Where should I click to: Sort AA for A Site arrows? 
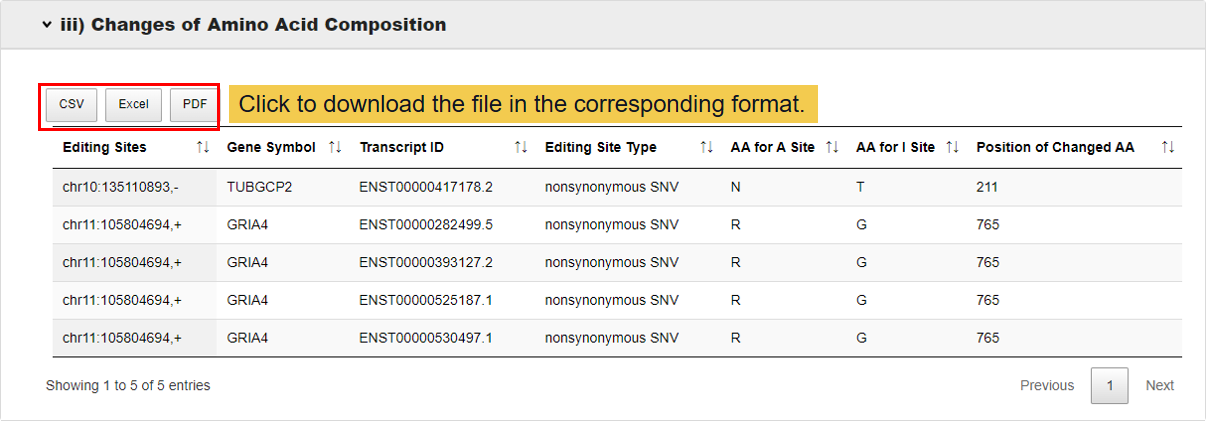point(832,147)
